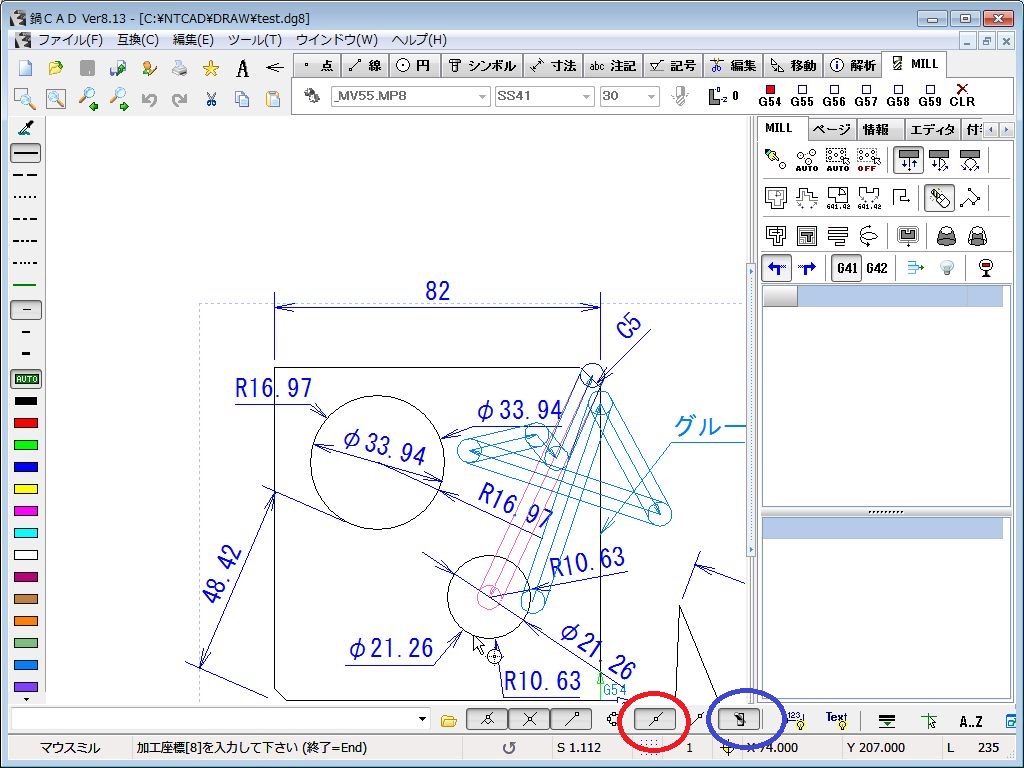The height and width of the screenshot is (768, 1024).
Task: Open the 30 value dropdown
Action: [651, 97]
